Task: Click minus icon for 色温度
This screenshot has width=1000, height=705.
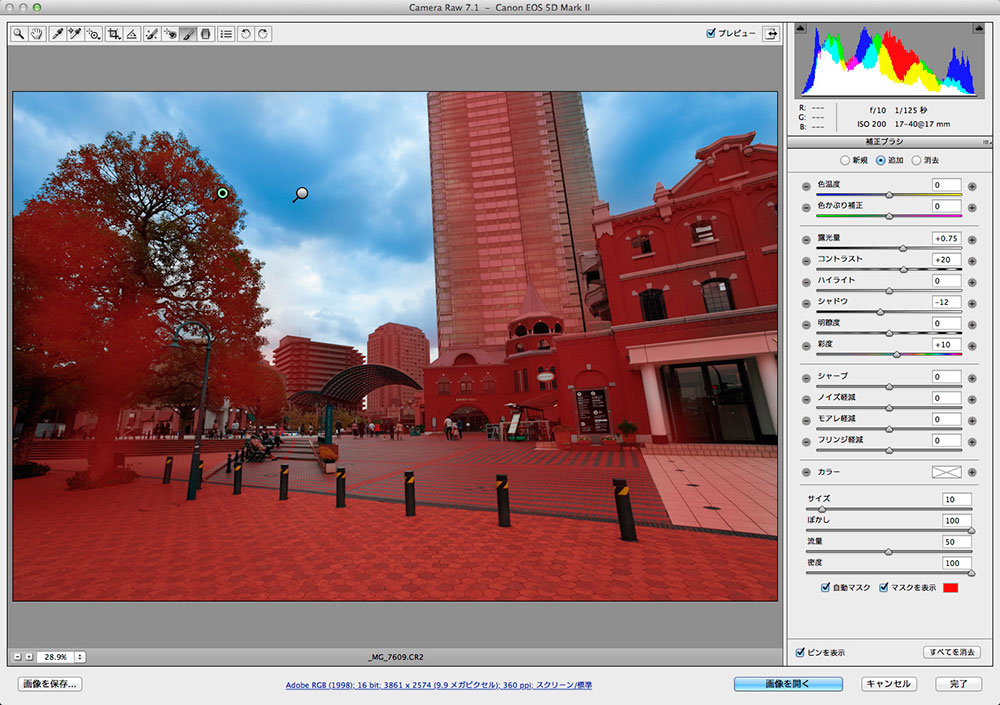Action: [x=806, y=186]
